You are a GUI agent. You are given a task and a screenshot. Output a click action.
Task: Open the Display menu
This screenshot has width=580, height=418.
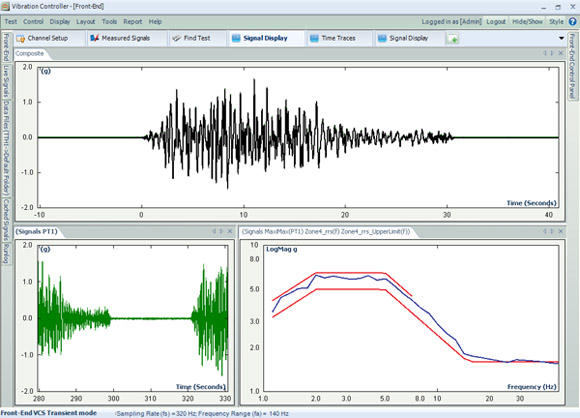tap(60, 21)
